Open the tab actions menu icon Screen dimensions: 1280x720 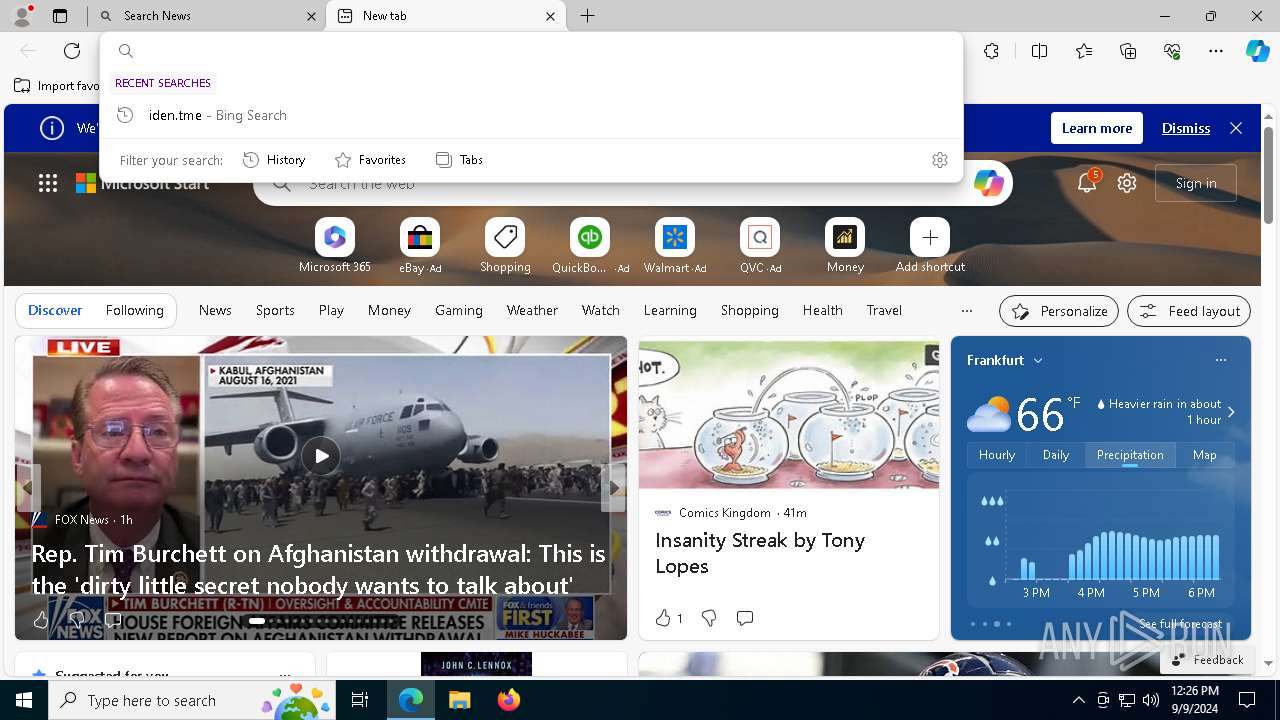(x=60, y=16)
